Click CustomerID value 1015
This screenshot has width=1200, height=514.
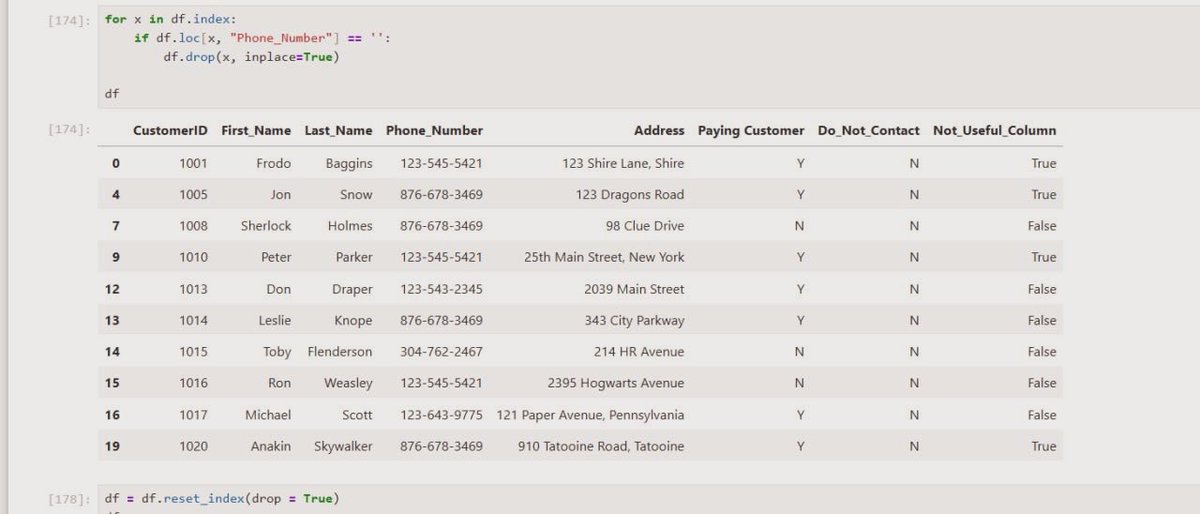coord(193,352)
